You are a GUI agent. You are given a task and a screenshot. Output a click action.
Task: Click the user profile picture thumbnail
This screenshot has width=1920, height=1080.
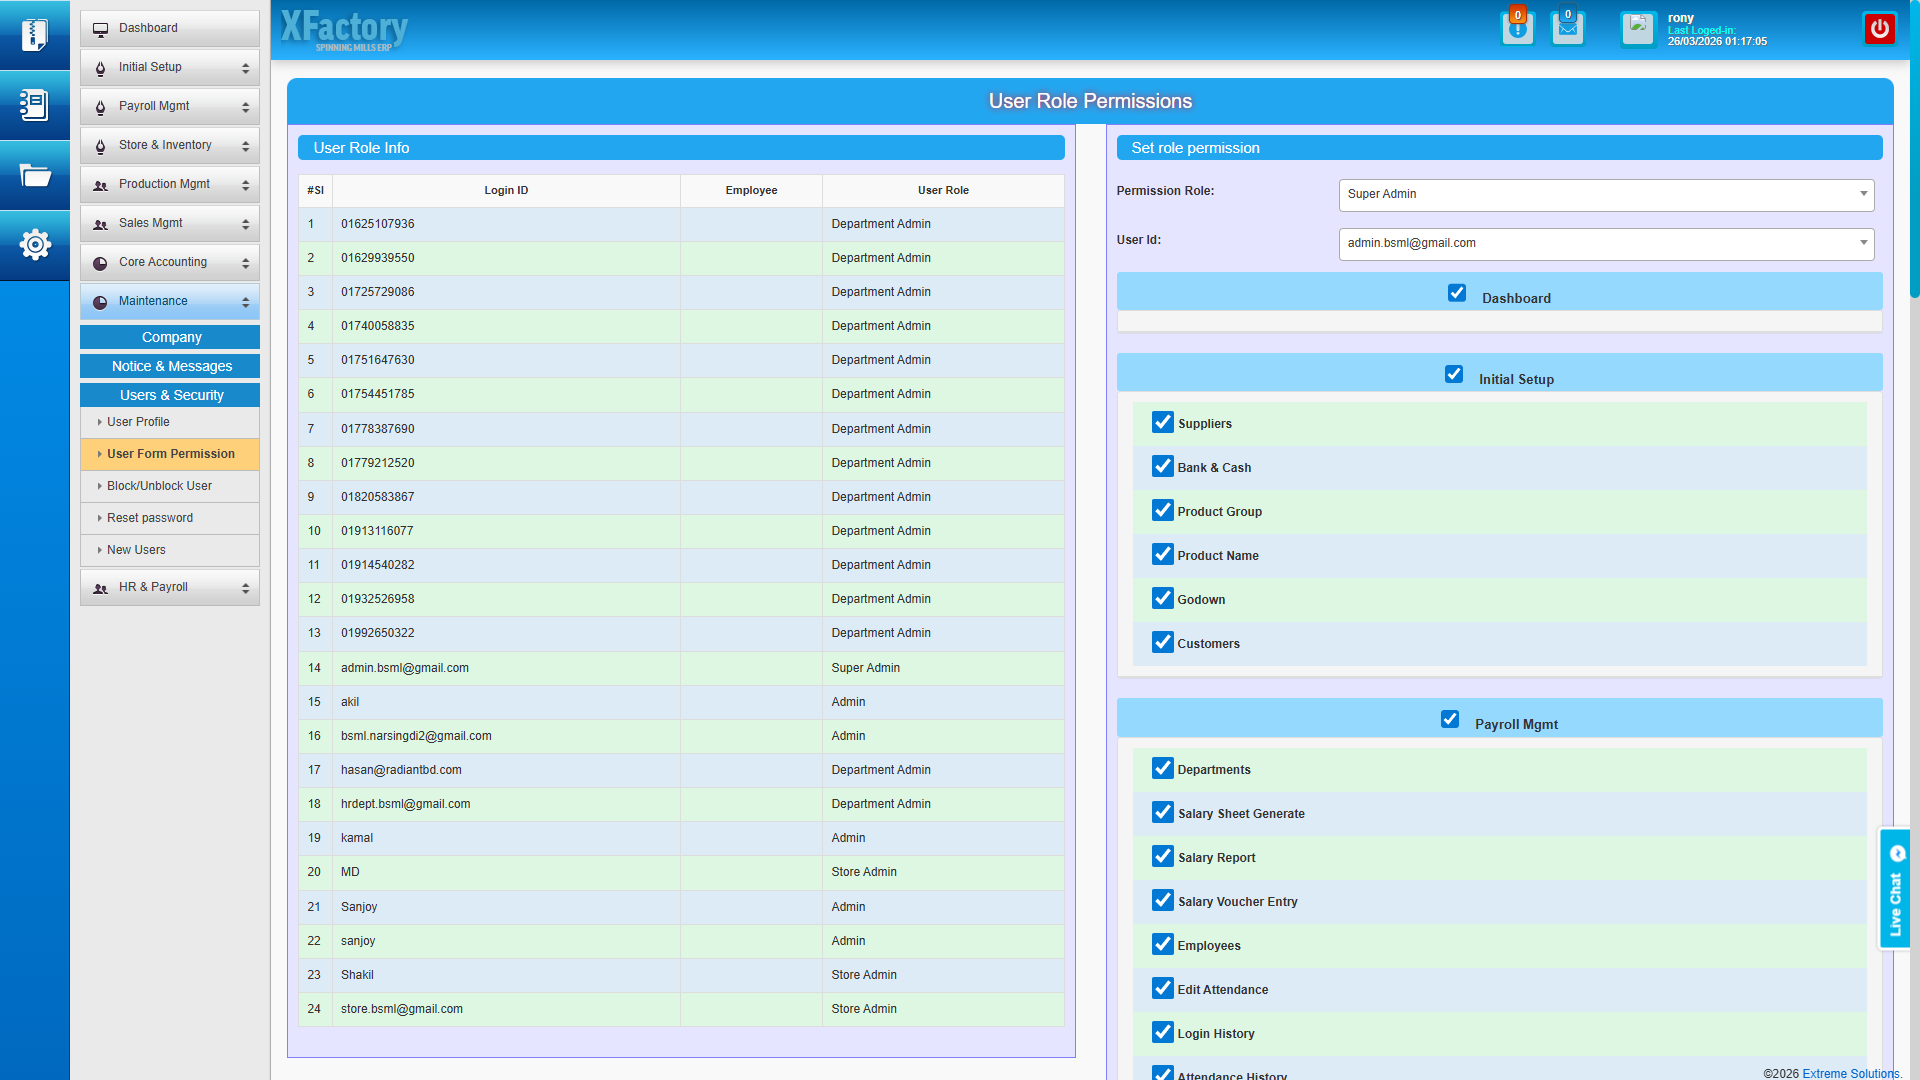coord(1638,28)
